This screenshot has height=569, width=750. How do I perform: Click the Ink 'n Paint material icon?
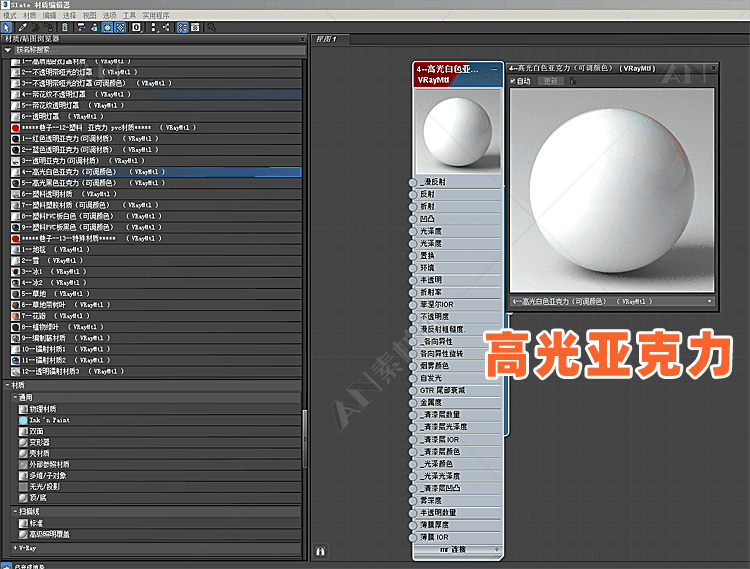[x=23, y=420]
